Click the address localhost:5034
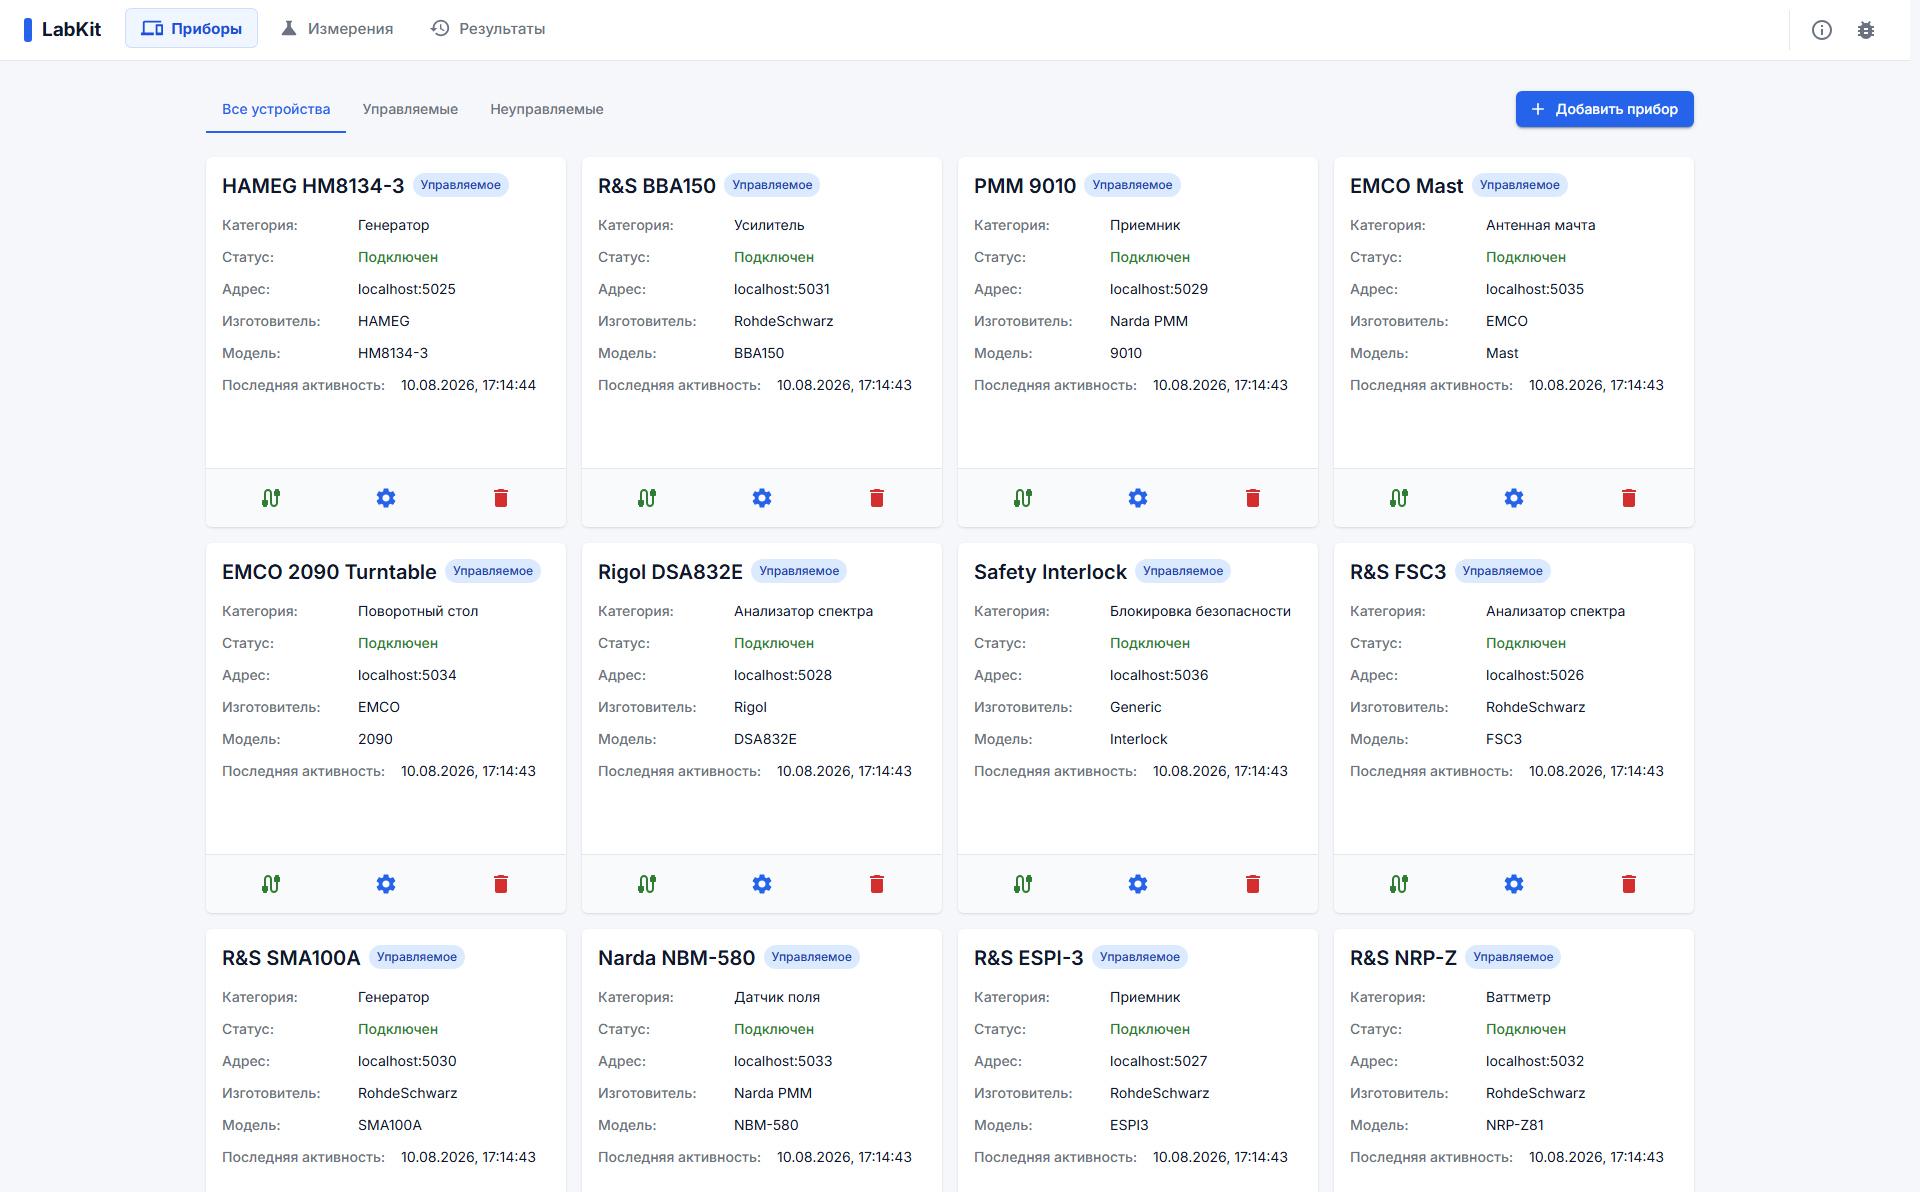 pyautogui.click(x=407, y=675)
